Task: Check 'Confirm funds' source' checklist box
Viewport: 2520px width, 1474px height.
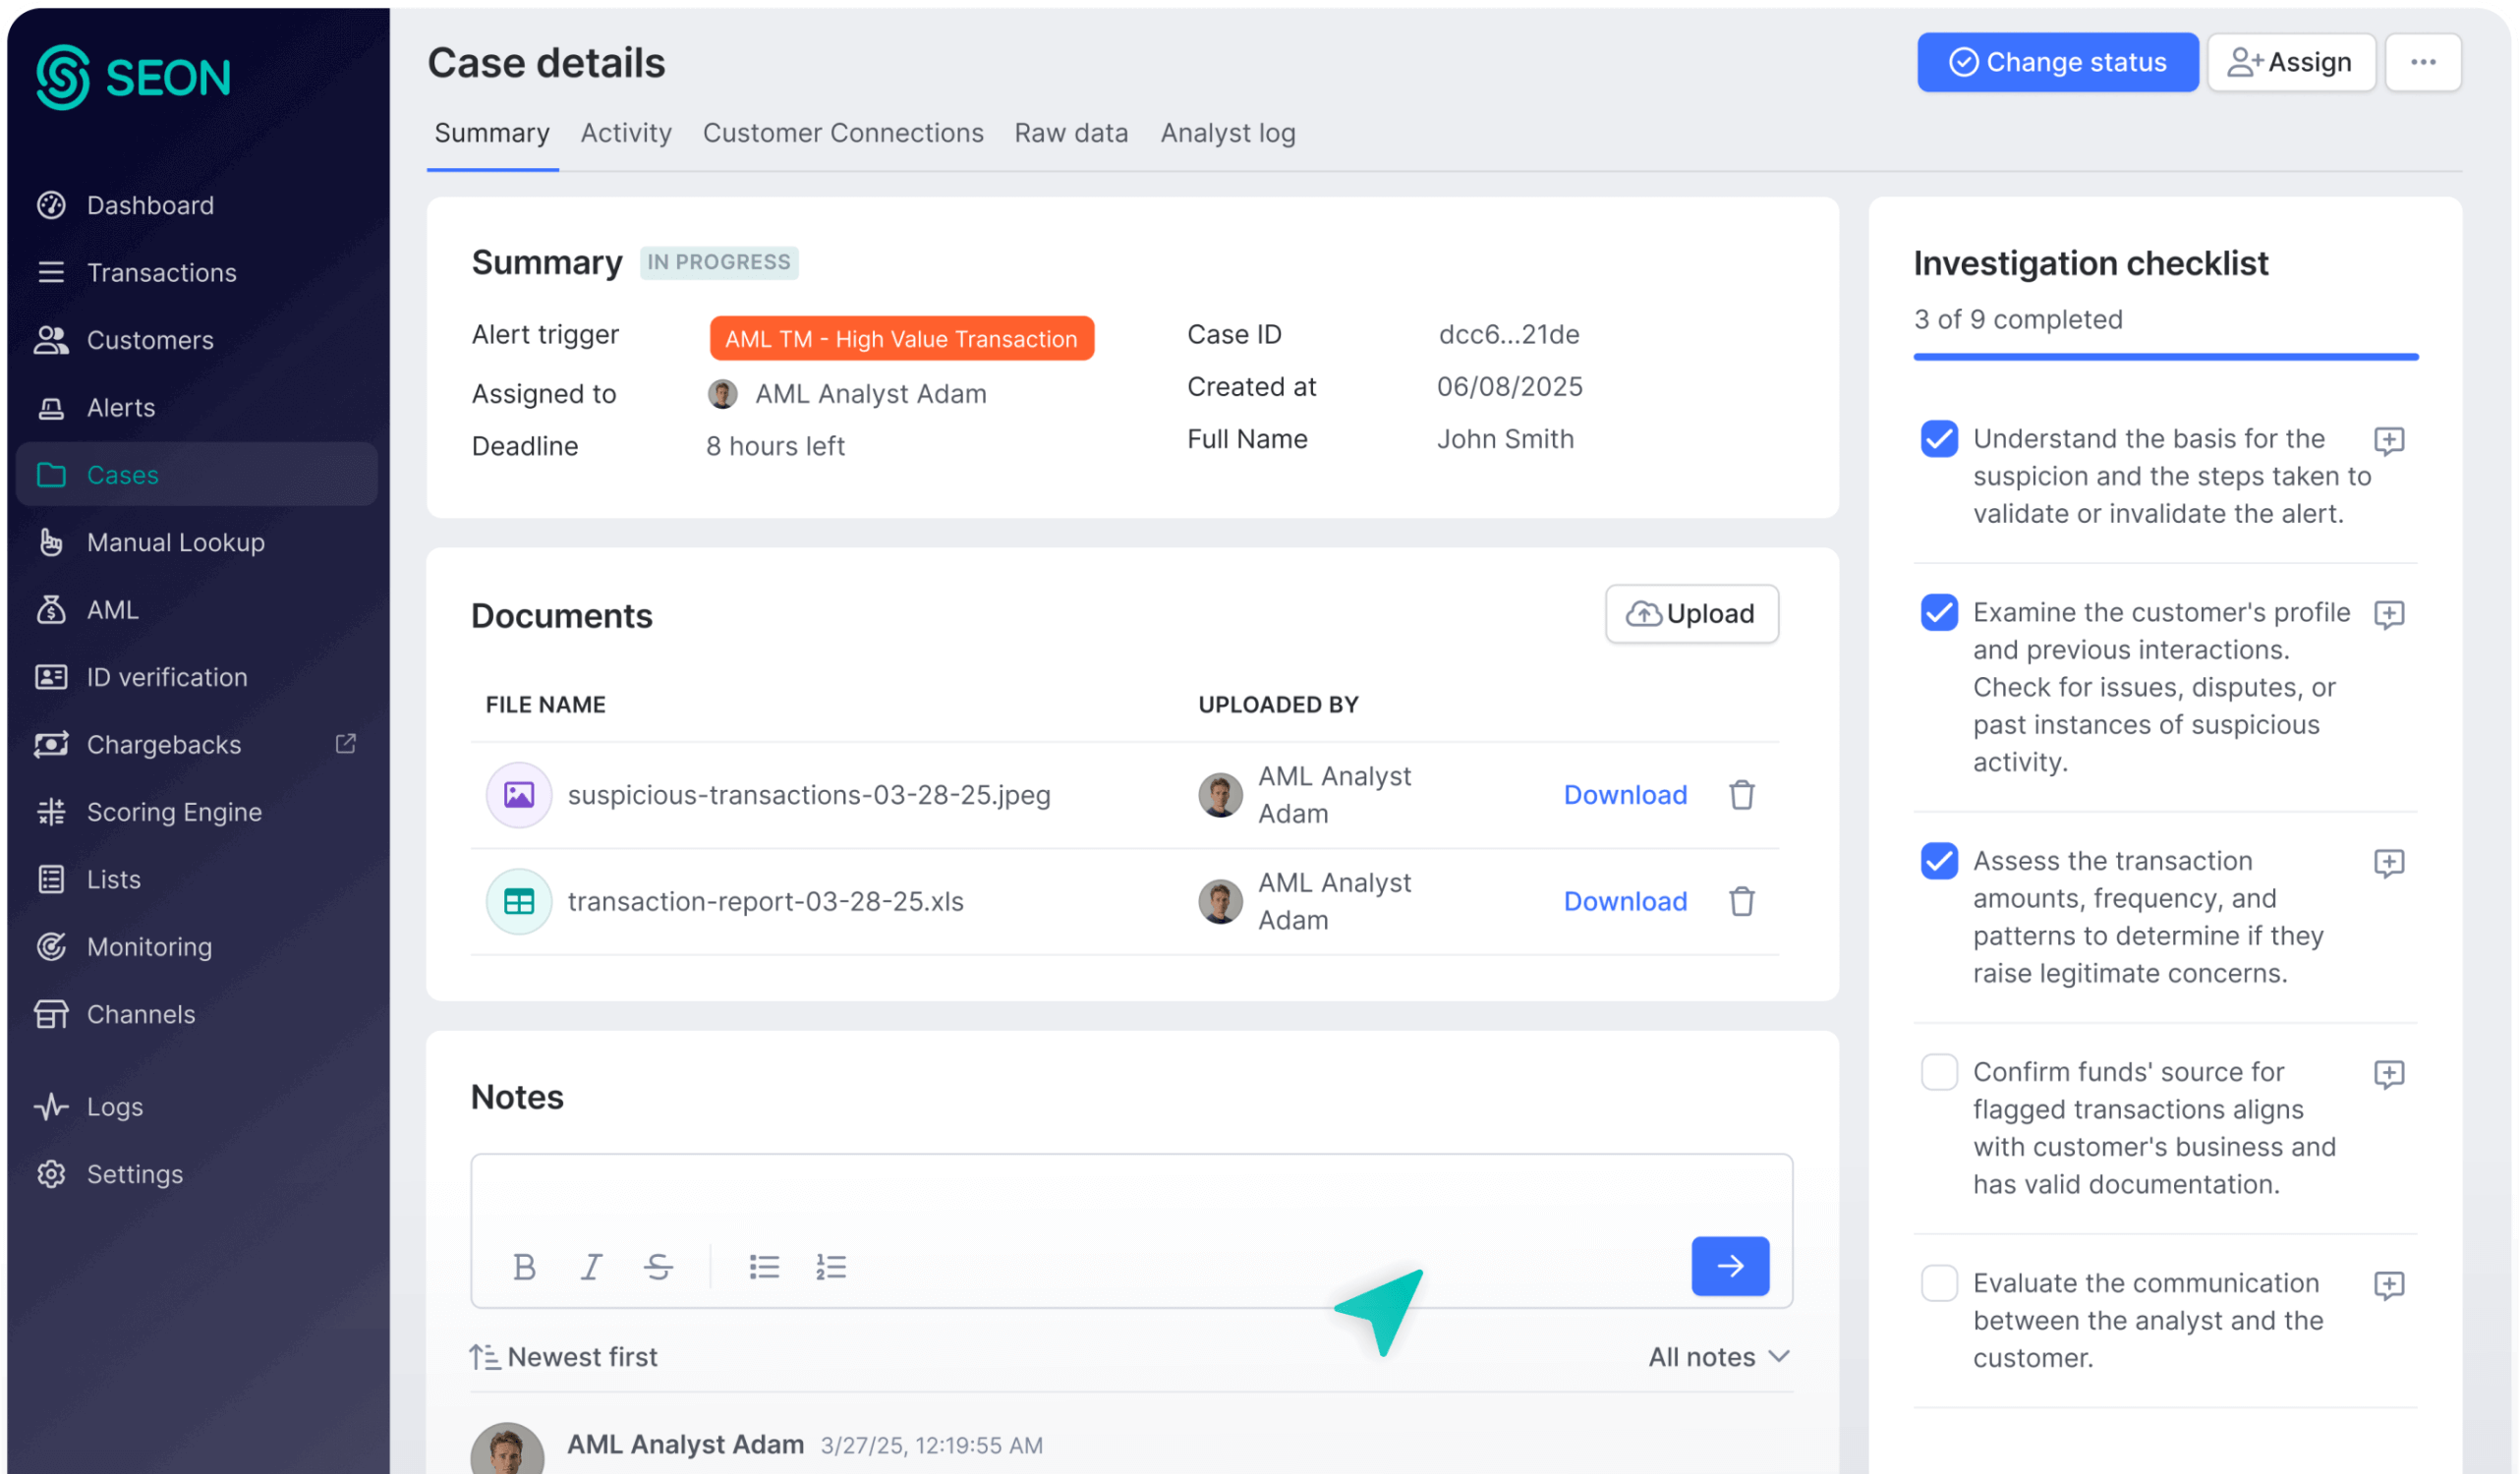Action: coord(1939,1072)
